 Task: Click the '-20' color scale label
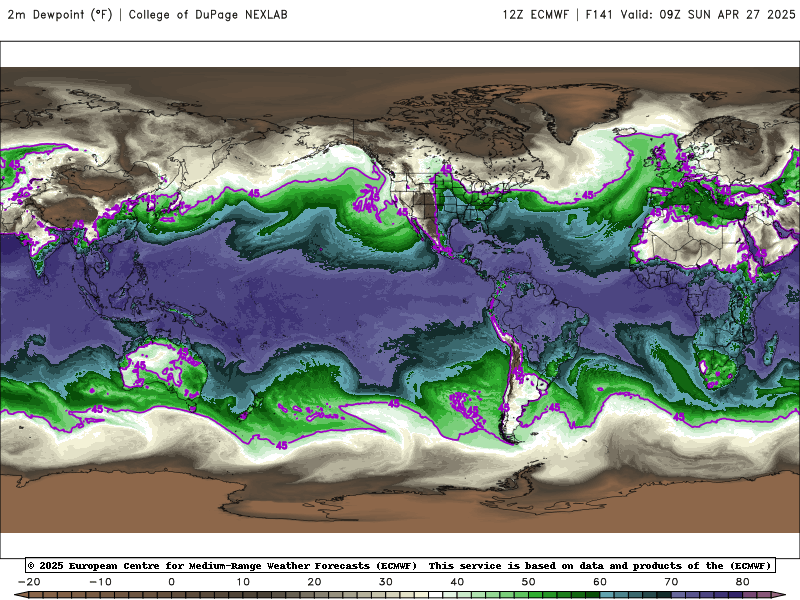point(29,582)
